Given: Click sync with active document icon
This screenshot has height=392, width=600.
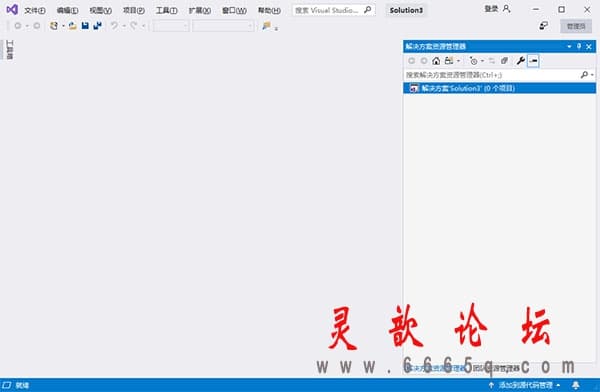Looking at the screenshot, I should click(492, 60).
